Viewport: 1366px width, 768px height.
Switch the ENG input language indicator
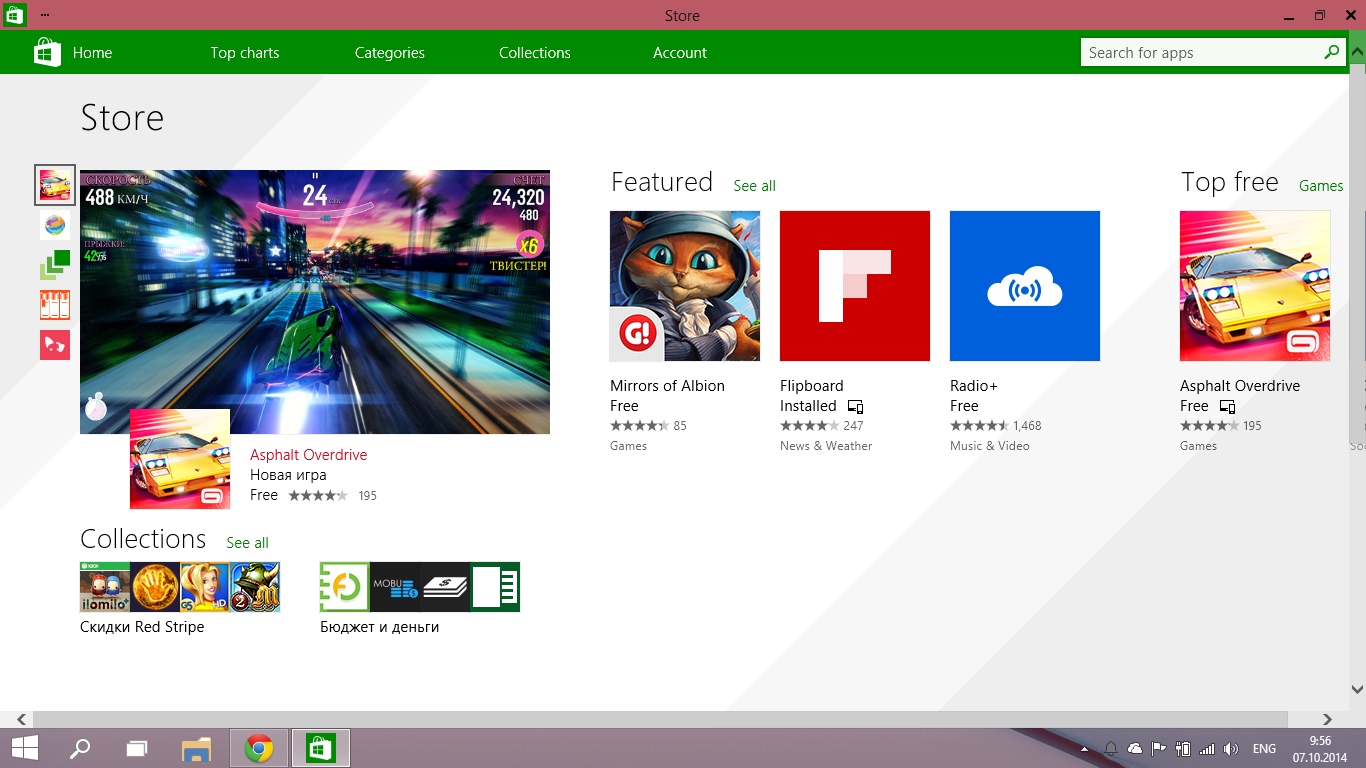click(x=1264, y=749)
